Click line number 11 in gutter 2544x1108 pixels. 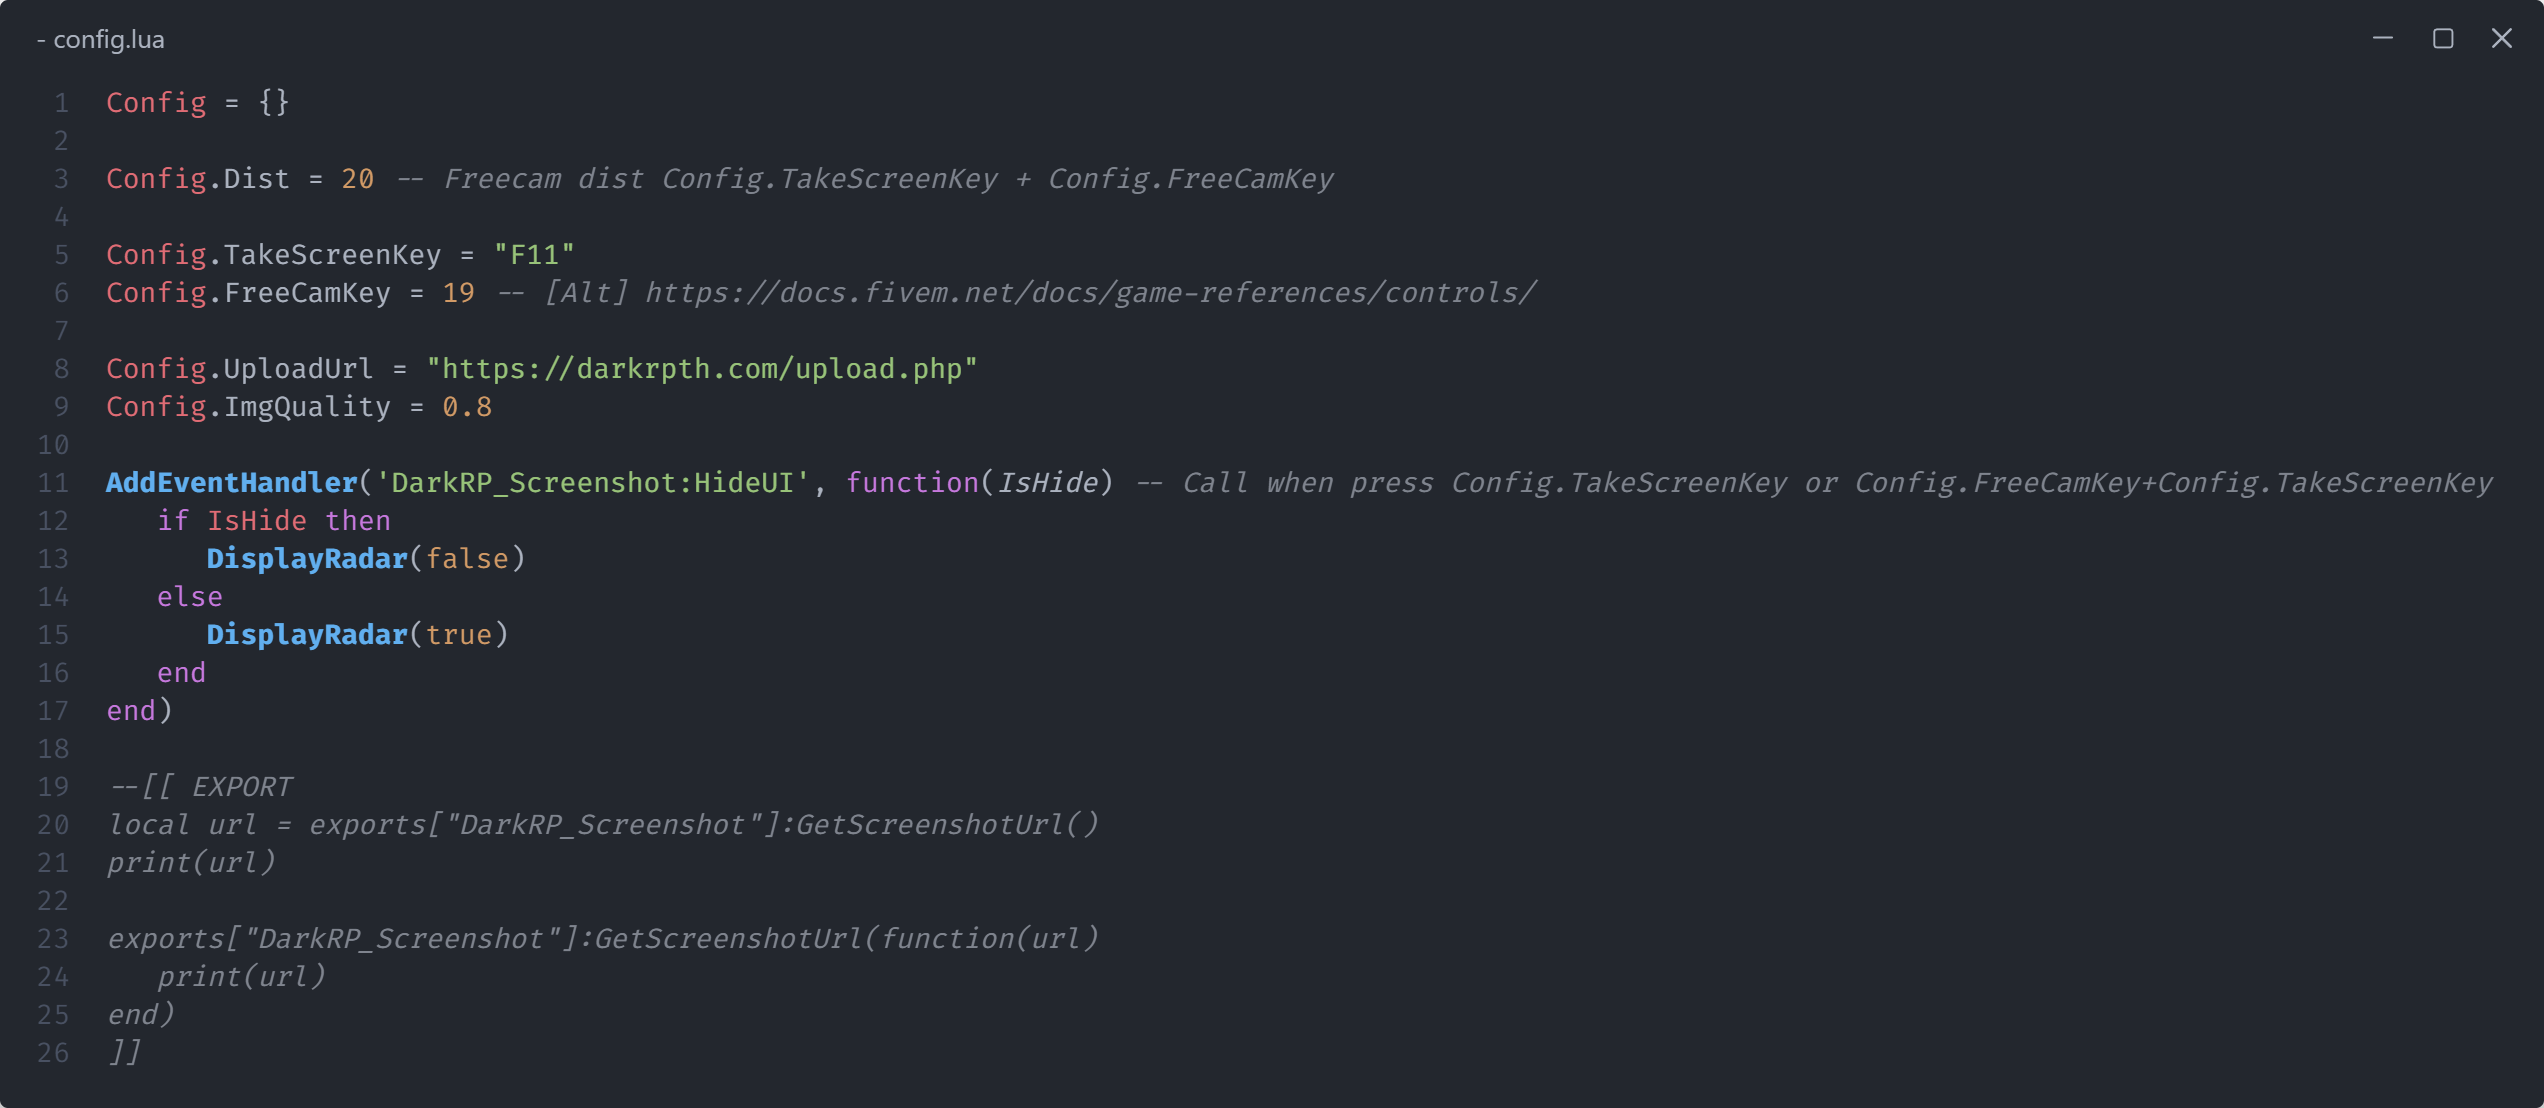tap(53, 483)
